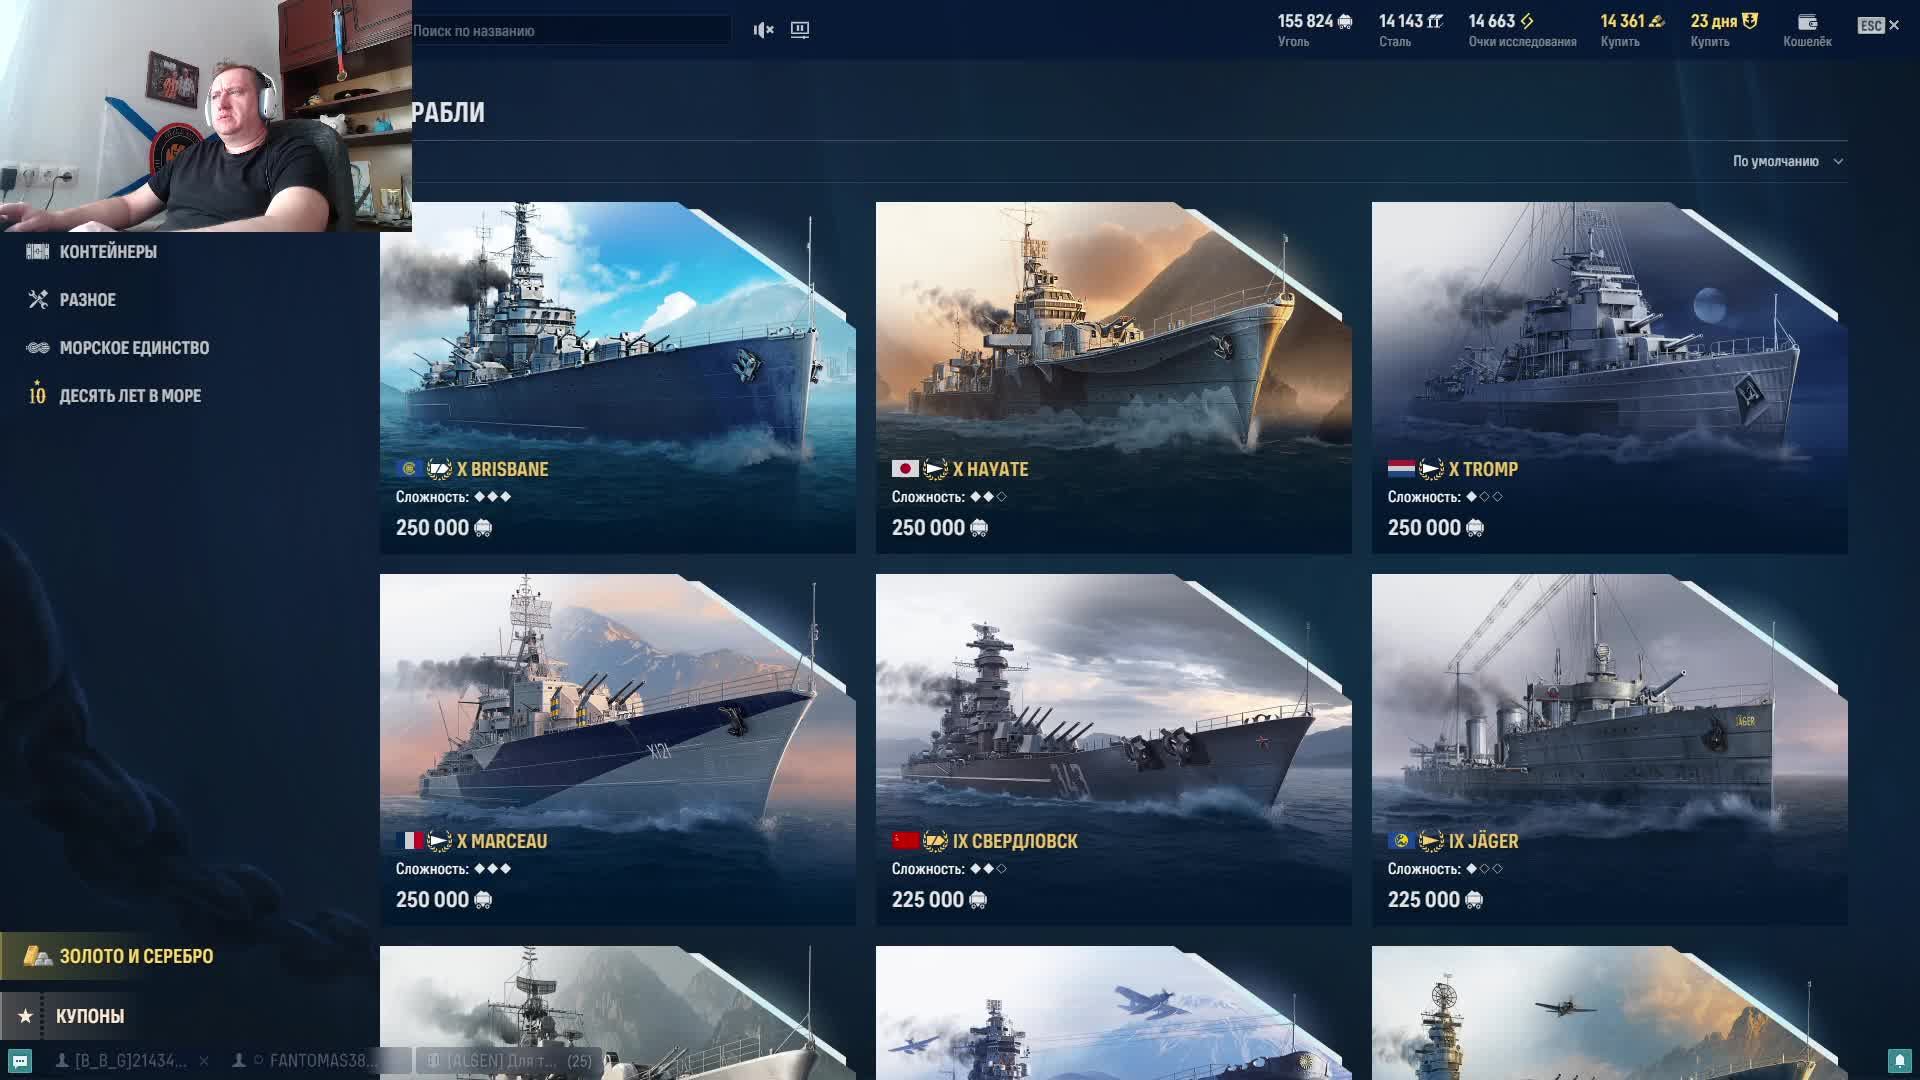
Task: Click the display mode icon beside search
Action: [x=800, y=30]
